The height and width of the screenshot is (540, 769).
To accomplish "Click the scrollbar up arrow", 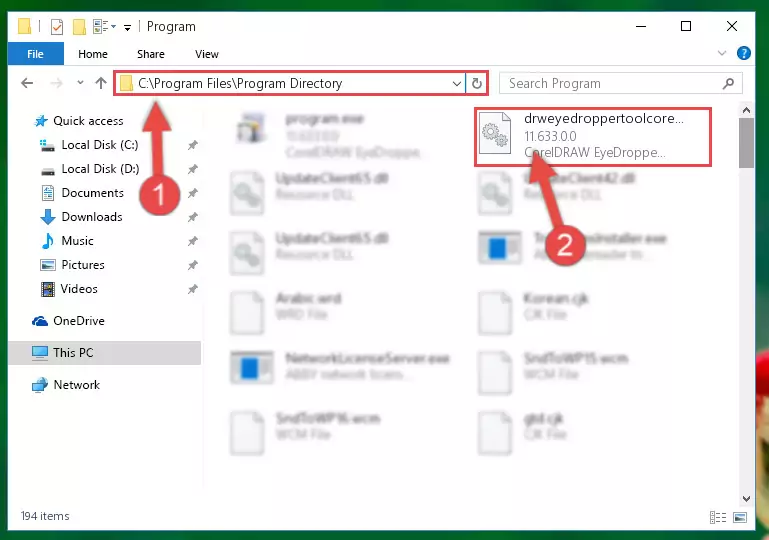I will click(x=746, y=110).
